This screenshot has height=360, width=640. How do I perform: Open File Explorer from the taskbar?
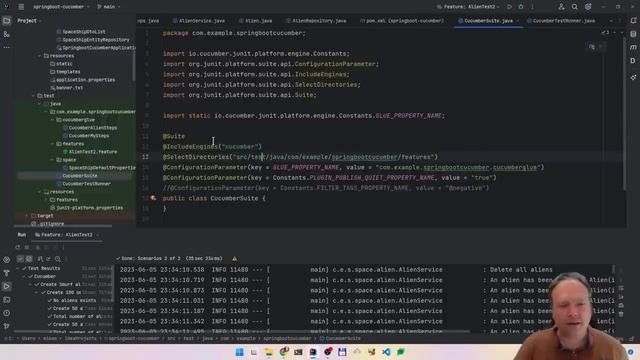point(269,352)
